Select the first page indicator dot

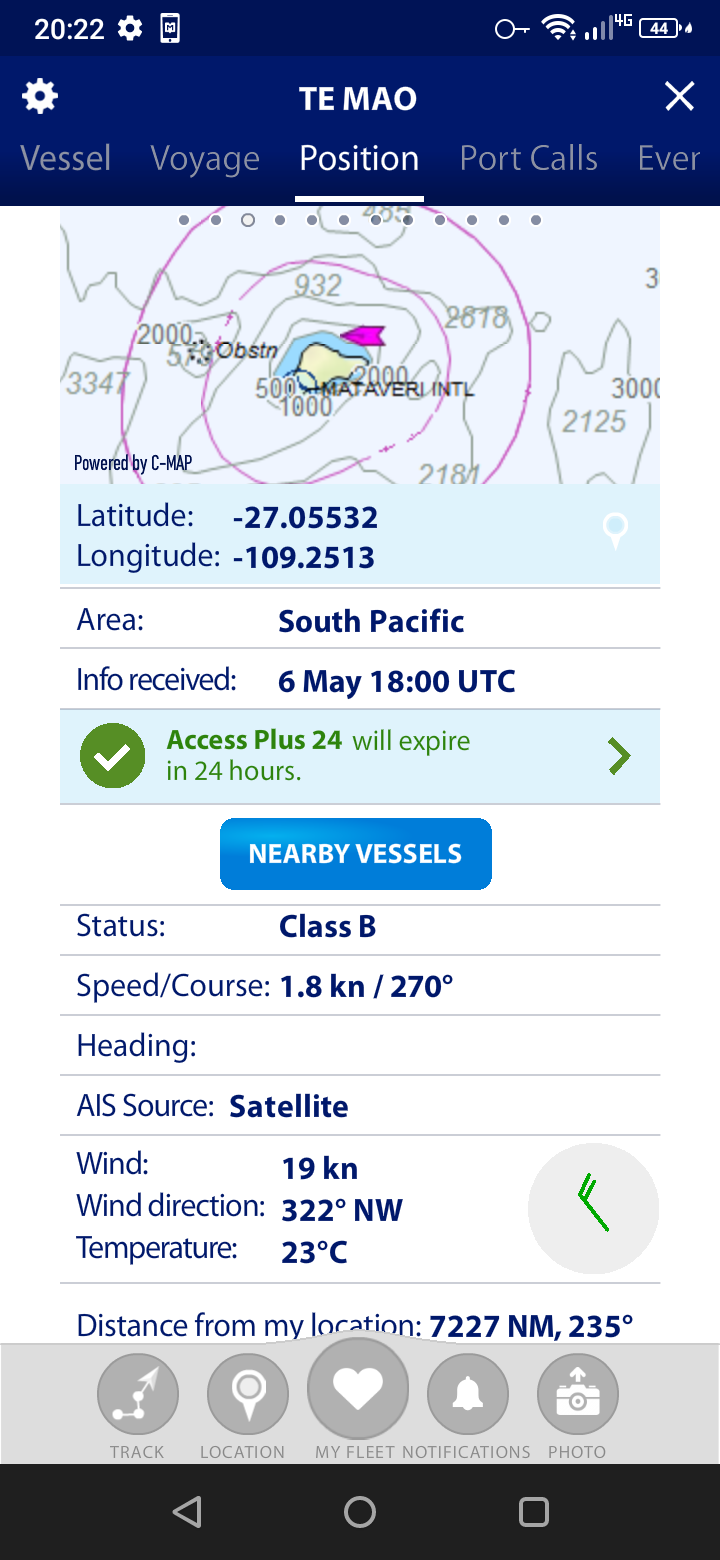[x=184, y=220]
